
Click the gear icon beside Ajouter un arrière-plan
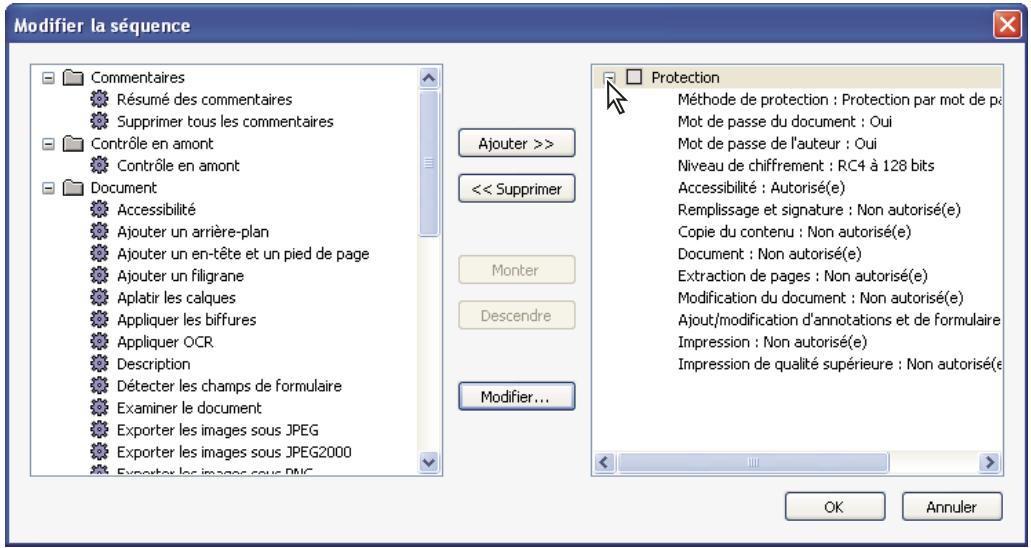tap(99, 232)
